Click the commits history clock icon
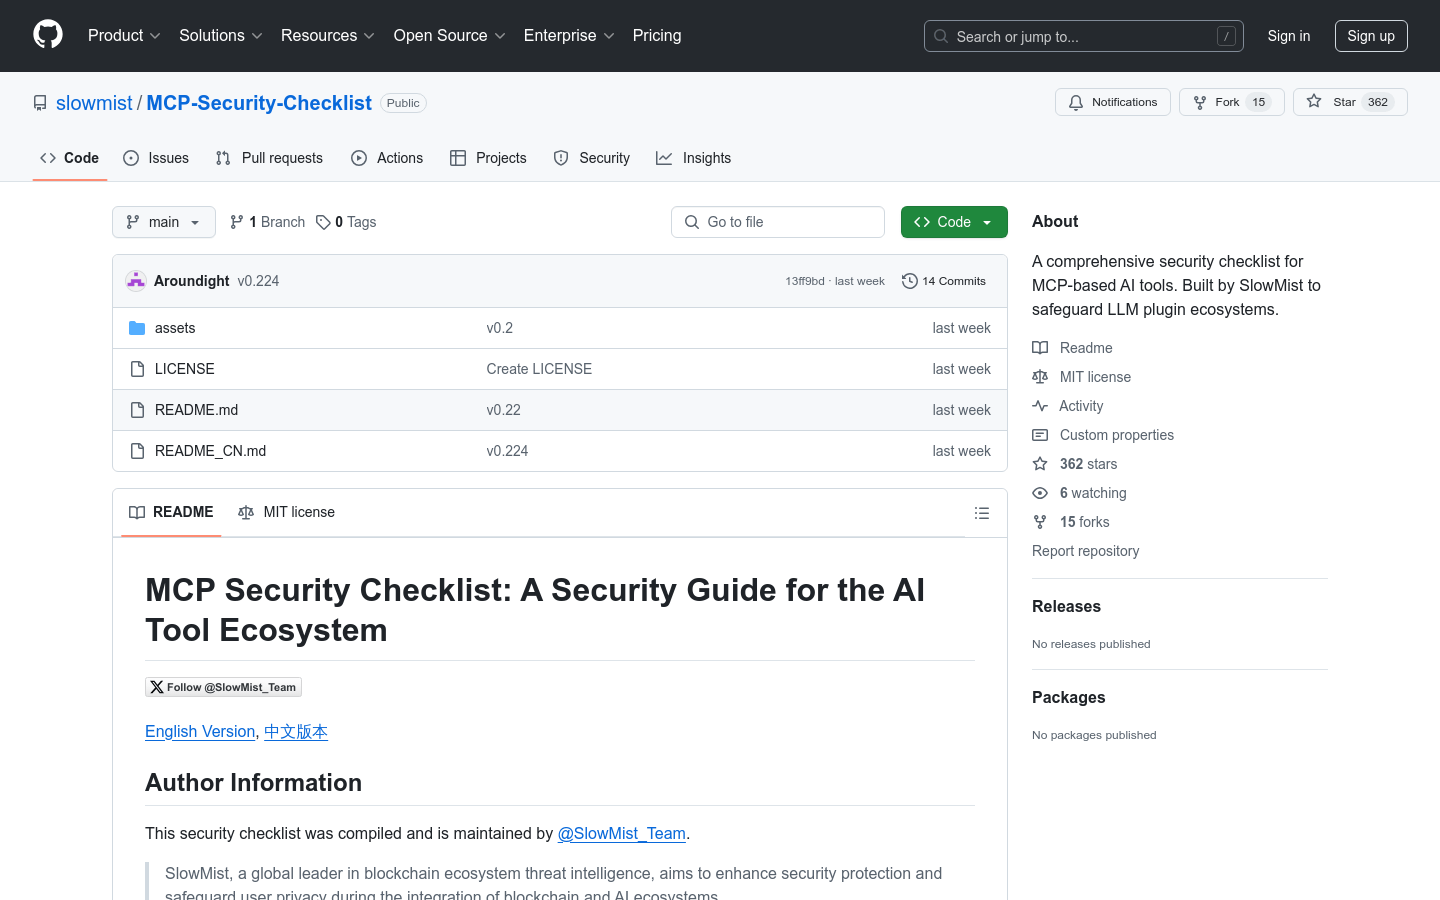The image size is (1440, 900). [910, 281]
